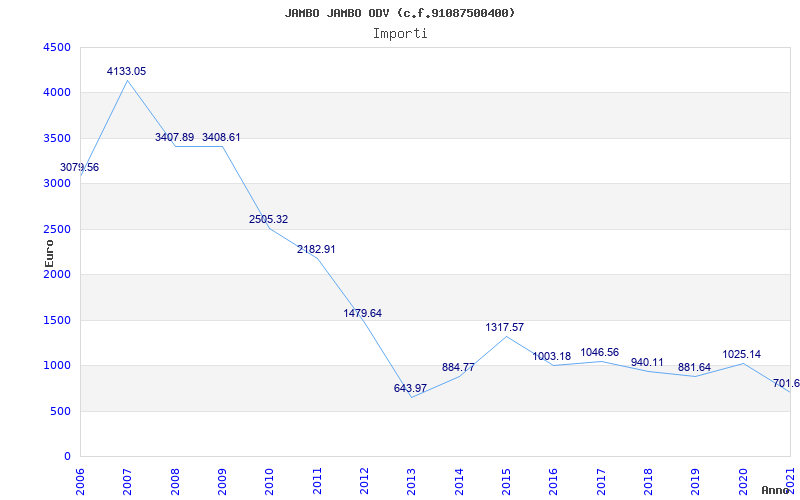Click the 4133.05 peak data label
800x500 pixels.
point(127,71)
